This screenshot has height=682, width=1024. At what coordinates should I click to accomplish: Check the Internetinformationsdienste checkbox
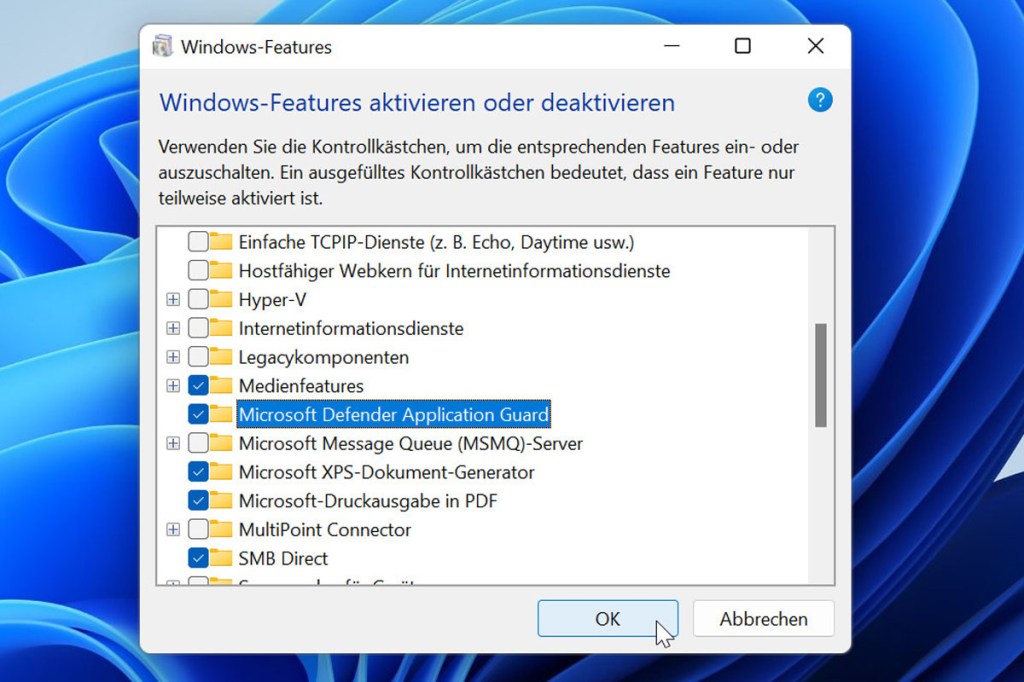[x=198, y=328]
